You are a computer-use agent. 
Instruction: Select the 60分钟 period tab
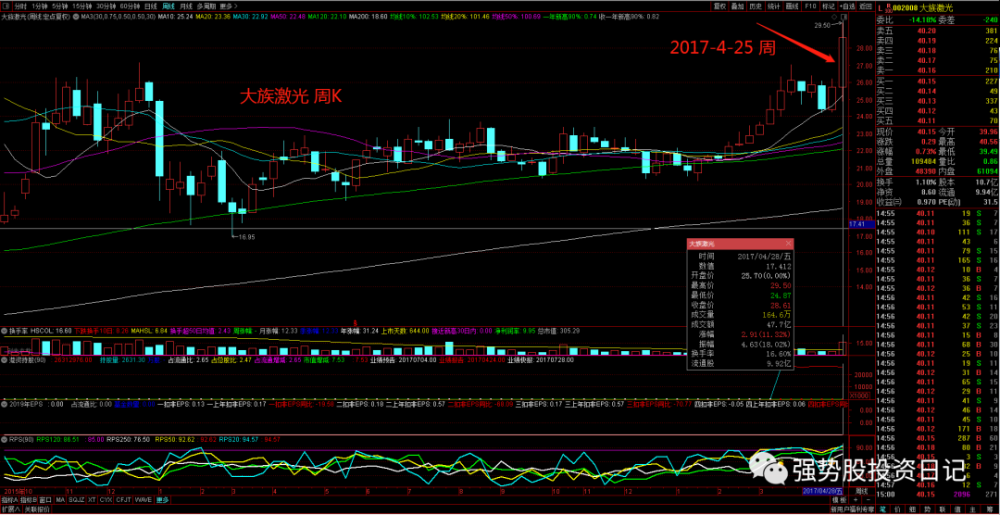click(x=130, y=6)
